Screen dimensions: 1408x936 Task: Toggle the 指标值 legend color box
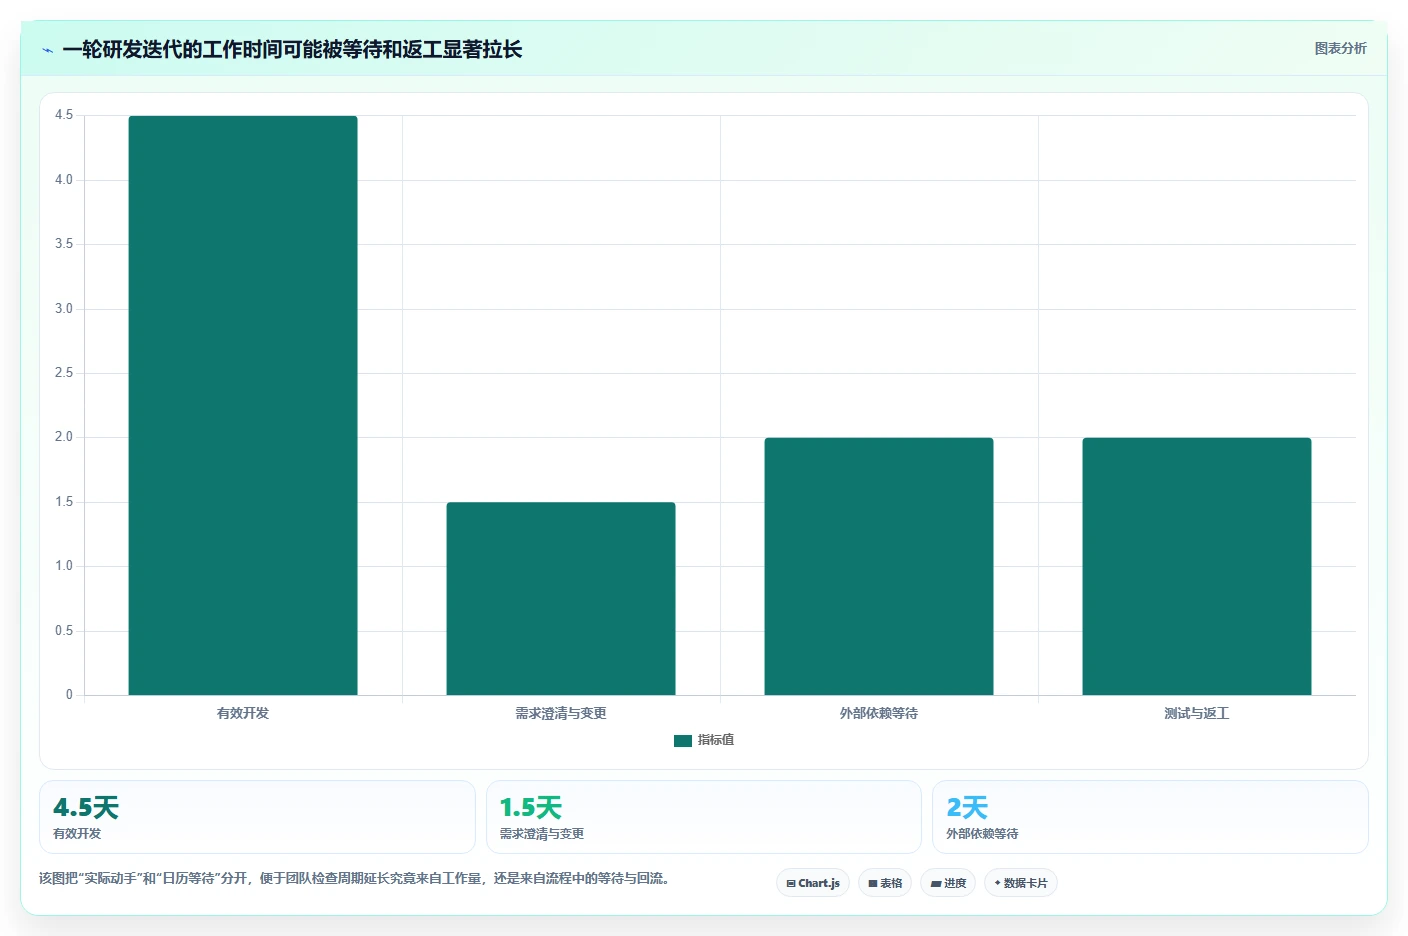pos(683,740)
